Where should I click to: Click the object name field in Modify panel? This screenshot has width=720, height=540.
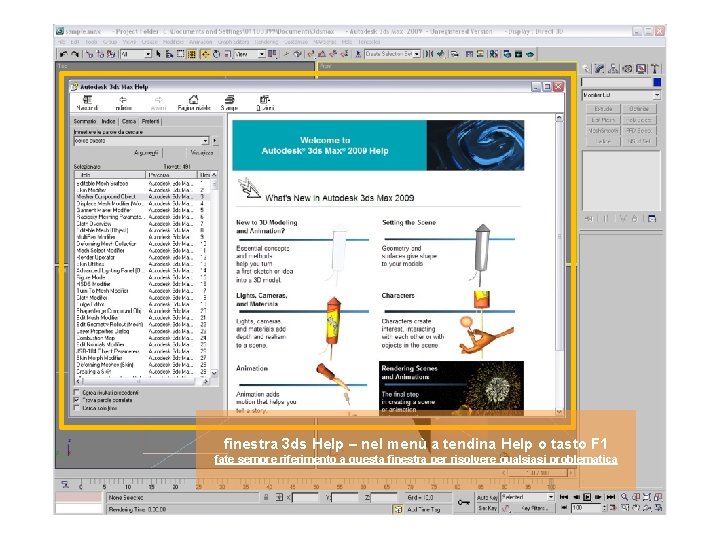tap(617, 82)
